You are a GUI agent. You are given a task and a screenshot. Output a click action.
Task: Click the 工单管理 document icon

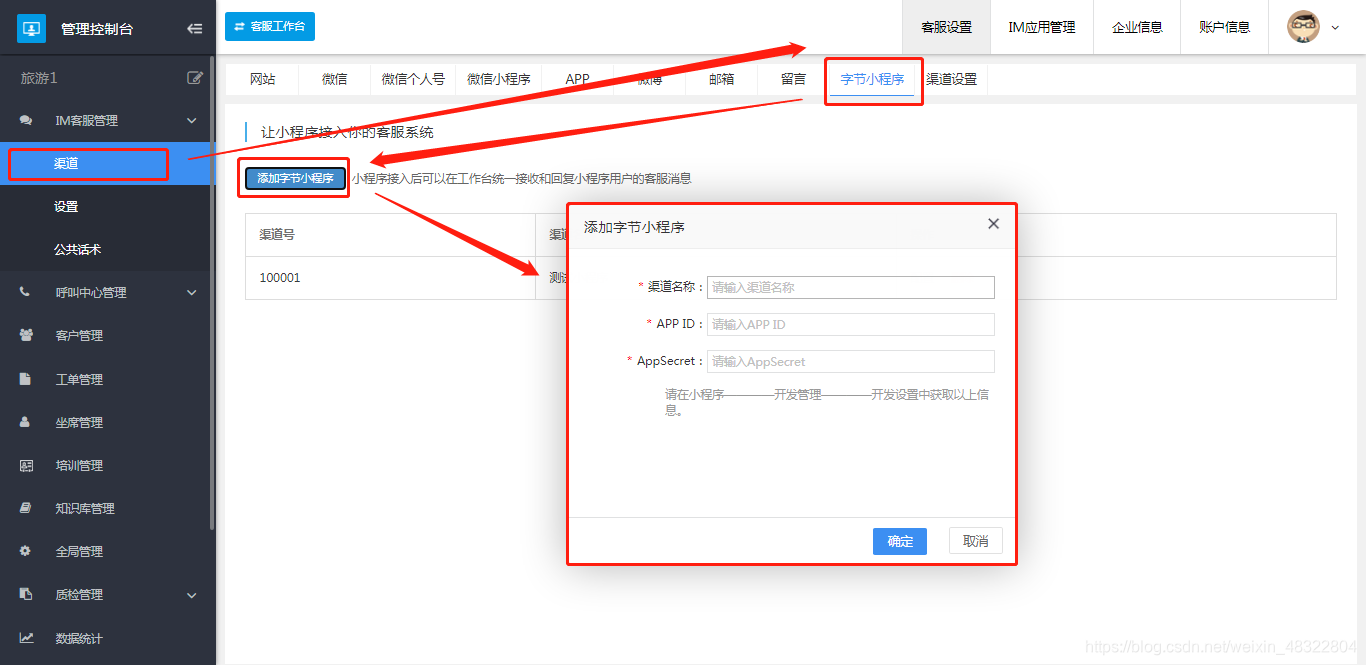[x=26, y=379]
